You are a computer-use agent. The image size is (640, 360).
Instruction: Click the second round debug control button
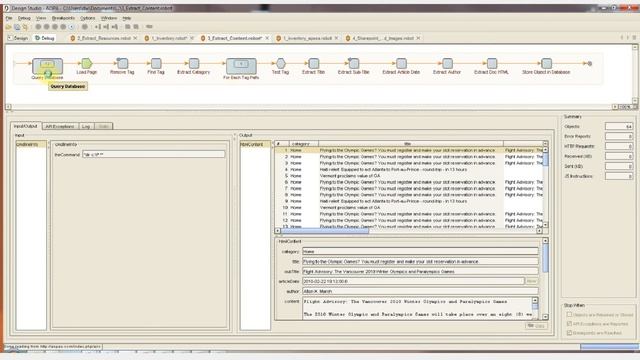pos(46,27)
